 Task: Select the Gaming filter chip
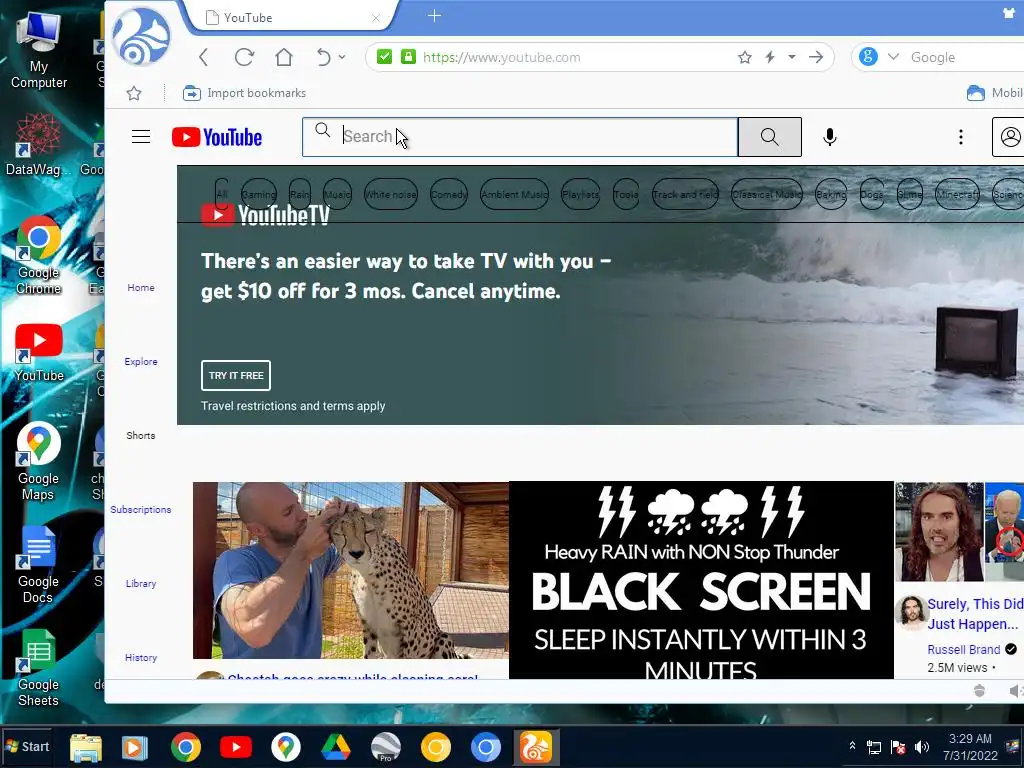pyautogui.click(x=259, y=195)
